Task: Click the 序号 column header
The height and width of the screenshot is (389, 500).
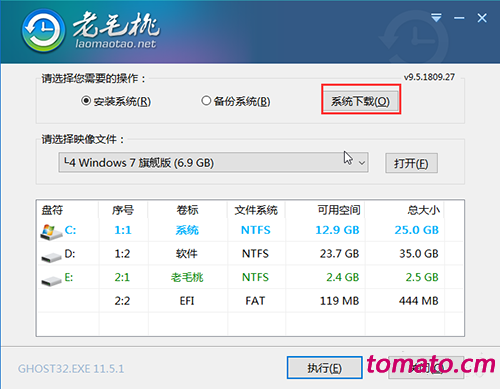Action: point(123,210)
